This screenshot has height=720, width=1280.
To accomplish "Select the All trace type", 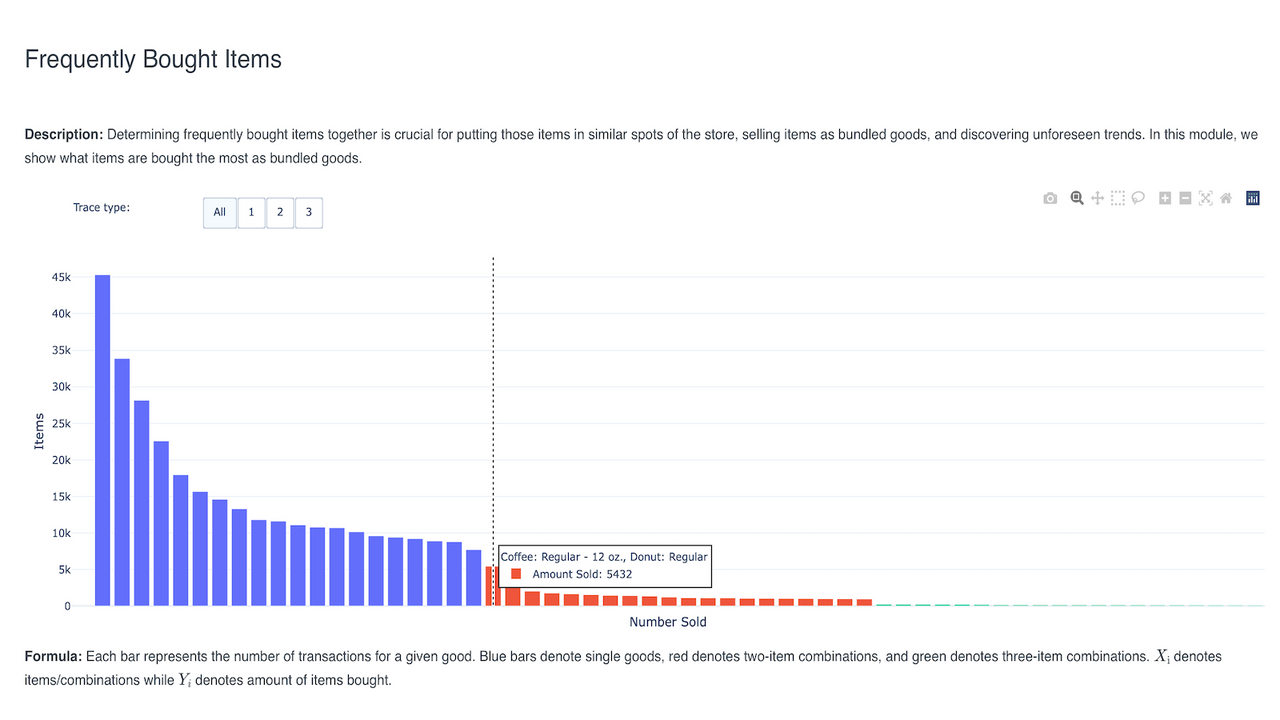I will pyautogui.click(x=220, y=212).
